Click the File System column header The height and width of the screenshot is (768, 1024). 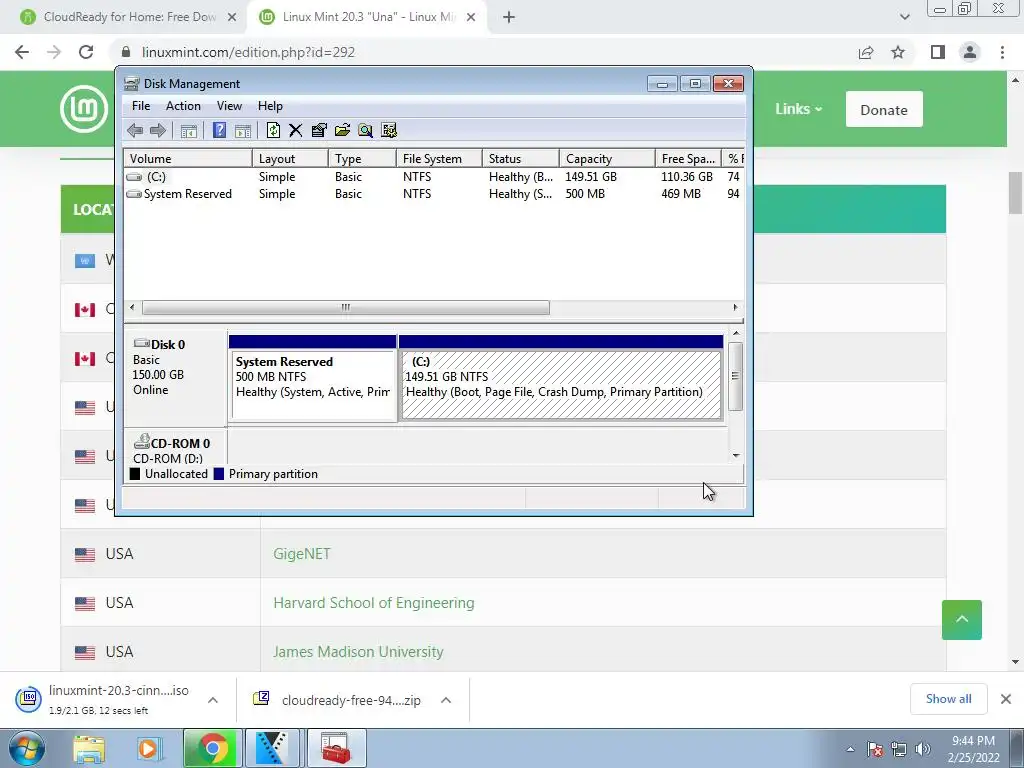click(x=439, y=159)
